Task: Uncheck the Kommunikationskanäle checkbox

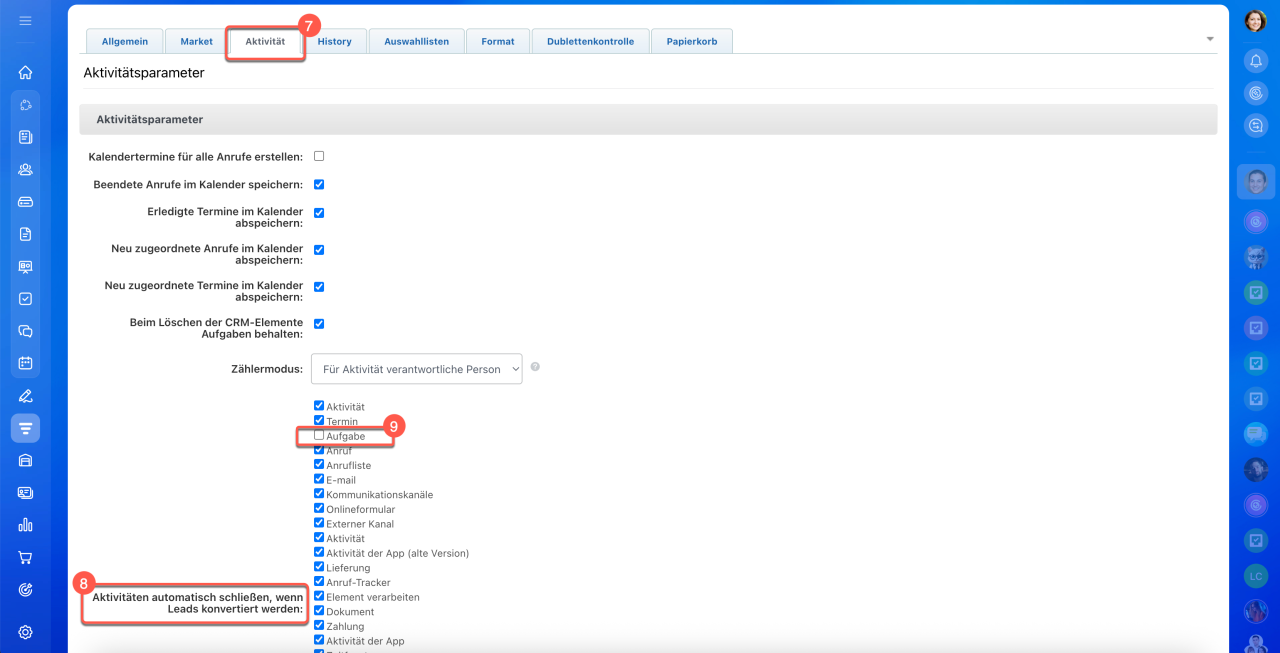Action: click(319, 494)
